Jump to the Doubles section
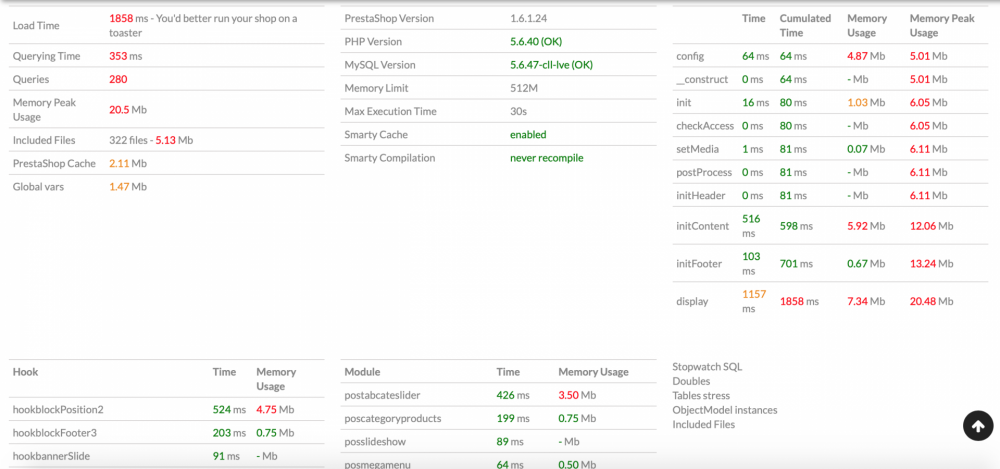This screenshot has height=469, width=1000. [x=691, y=381]
